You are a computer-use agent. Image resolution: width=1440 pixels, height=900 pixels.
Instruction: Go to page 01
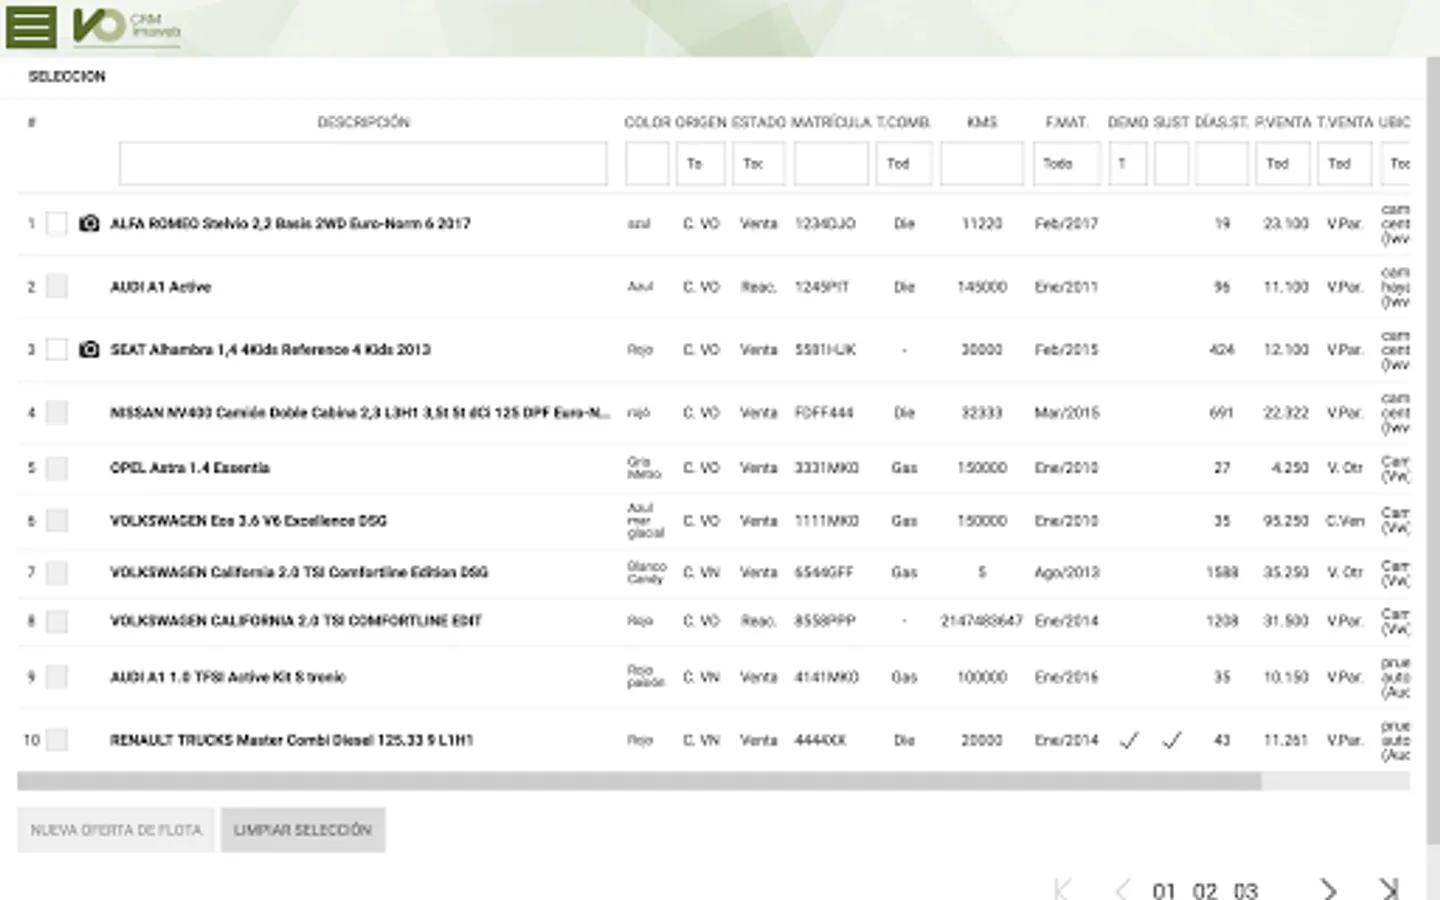click(1164, 890)
